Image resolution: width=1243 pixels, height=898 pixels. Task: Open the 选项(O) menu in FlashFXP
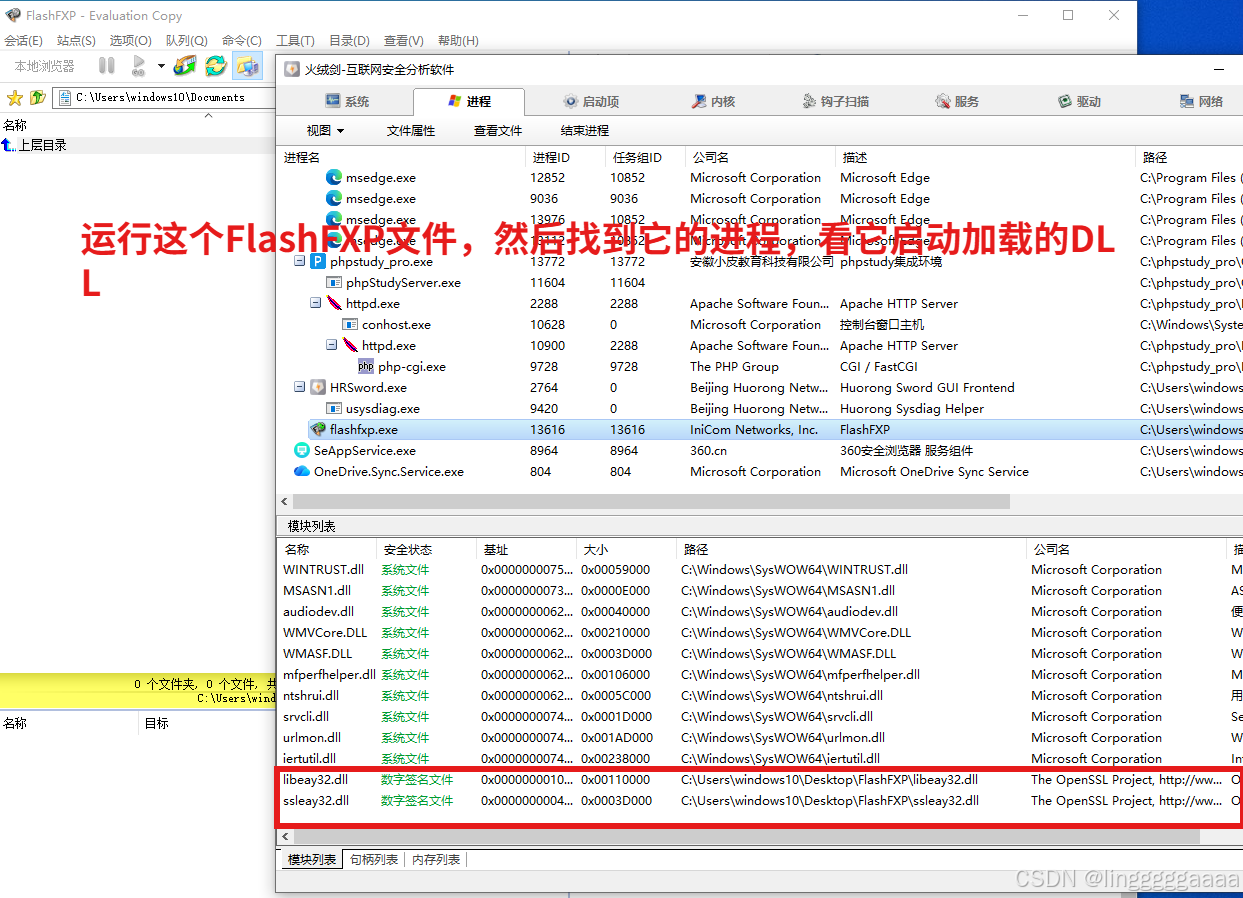130,41
